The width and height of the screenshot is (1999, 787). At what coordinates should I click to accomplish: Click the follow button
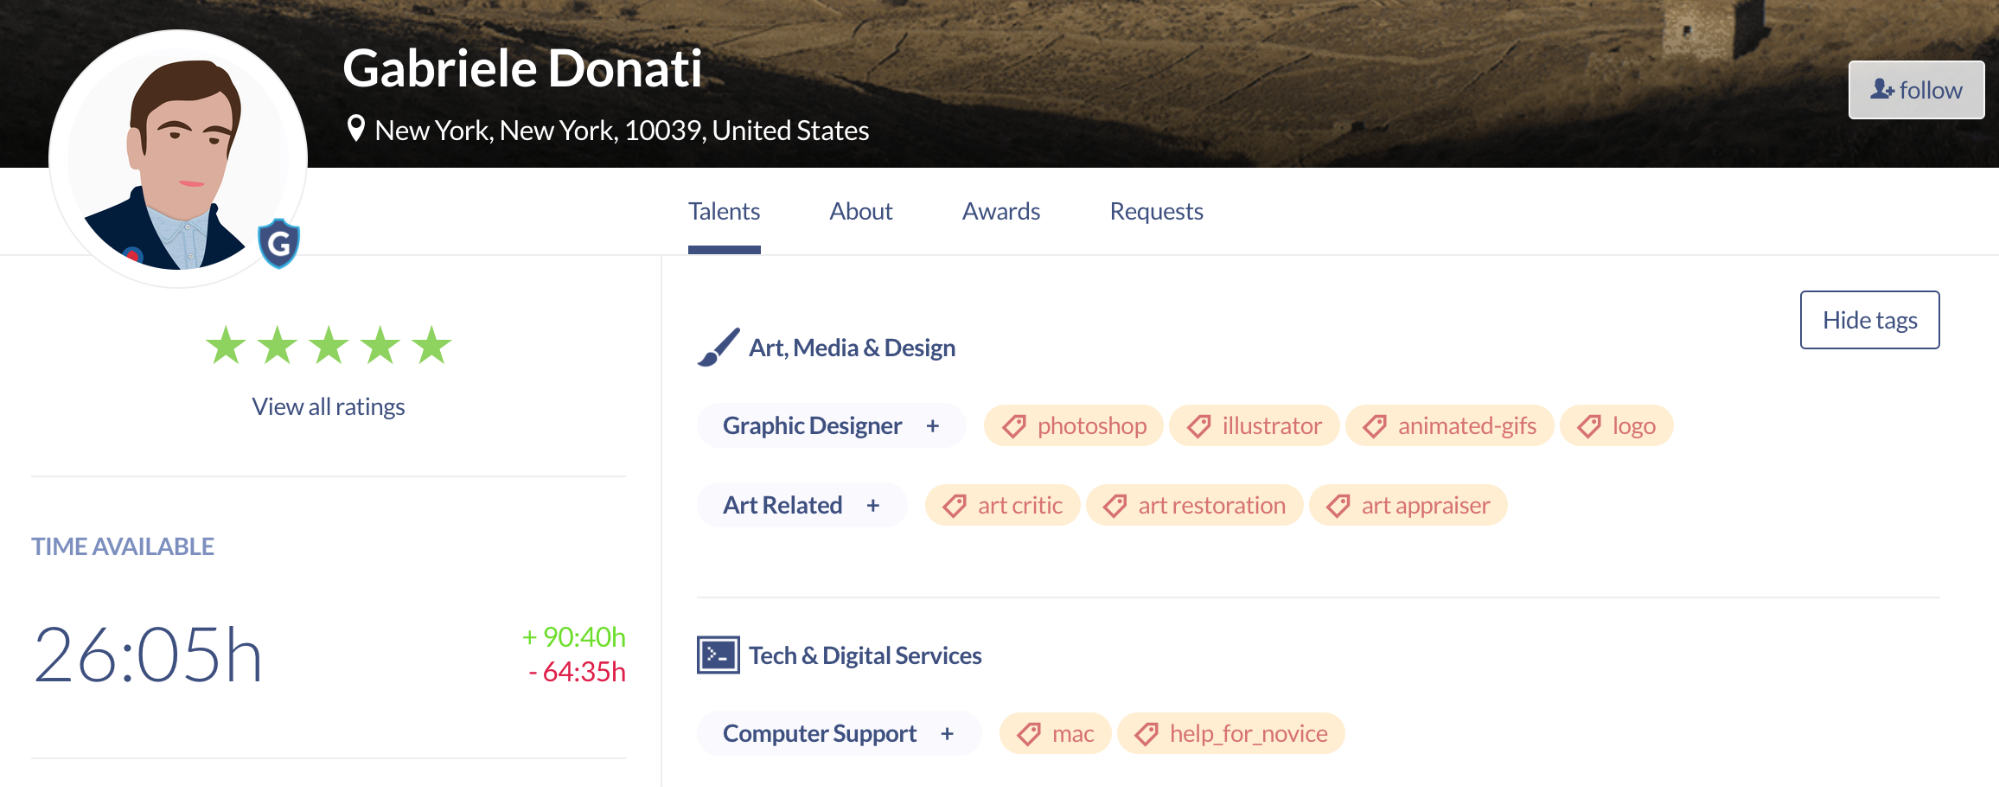[x=1916, y=90]
